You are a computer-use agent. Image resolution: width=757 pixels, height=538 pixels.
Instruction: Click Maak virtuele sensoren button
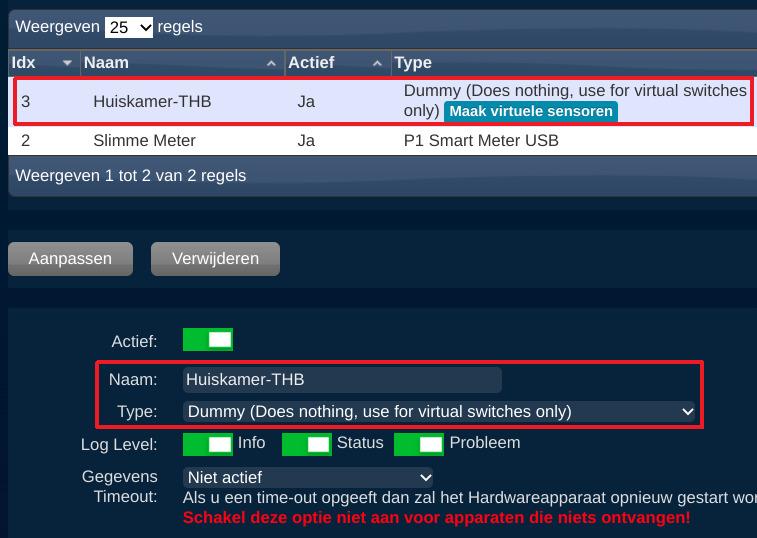pyautogui.click(x=531, y=112)
